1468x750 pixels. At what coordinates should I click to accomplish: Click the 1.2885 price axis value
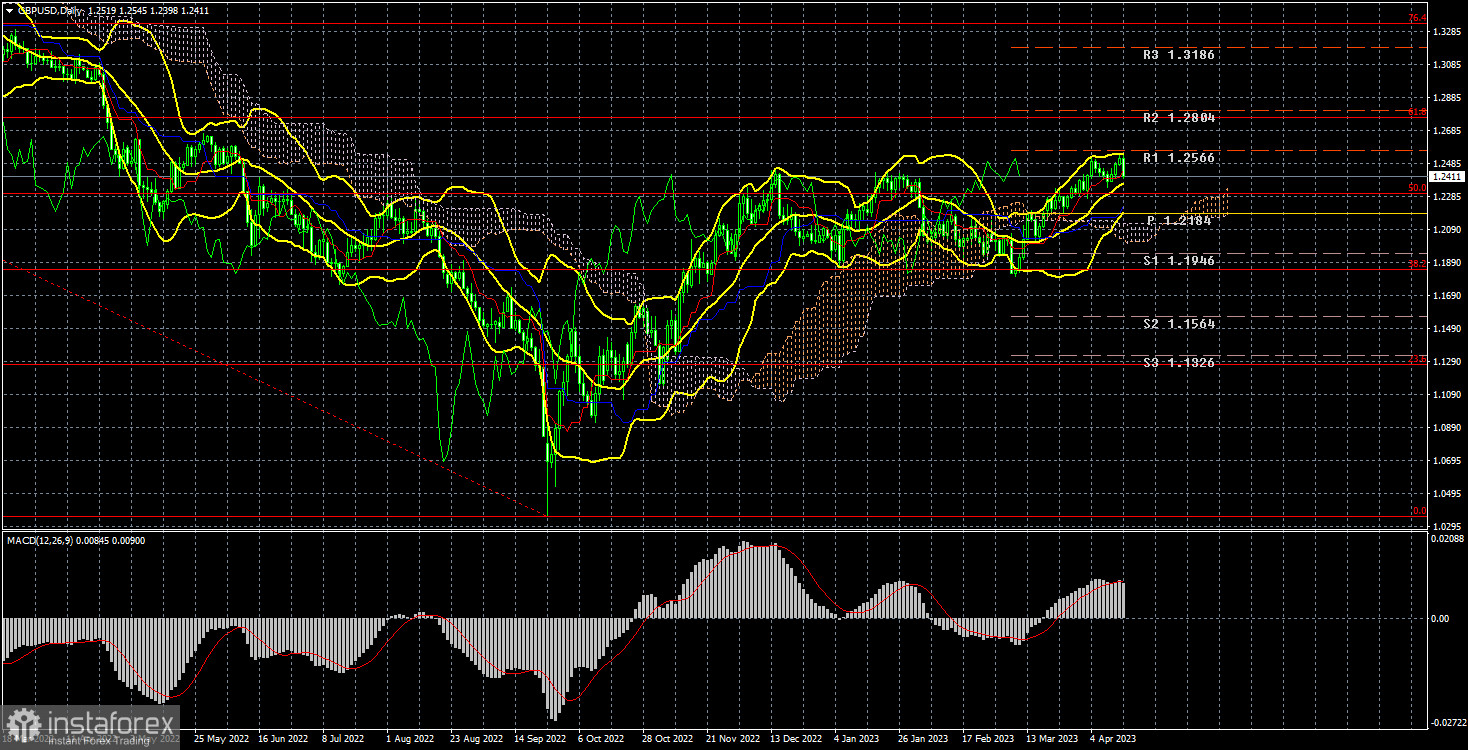(x=1446, y=98)
